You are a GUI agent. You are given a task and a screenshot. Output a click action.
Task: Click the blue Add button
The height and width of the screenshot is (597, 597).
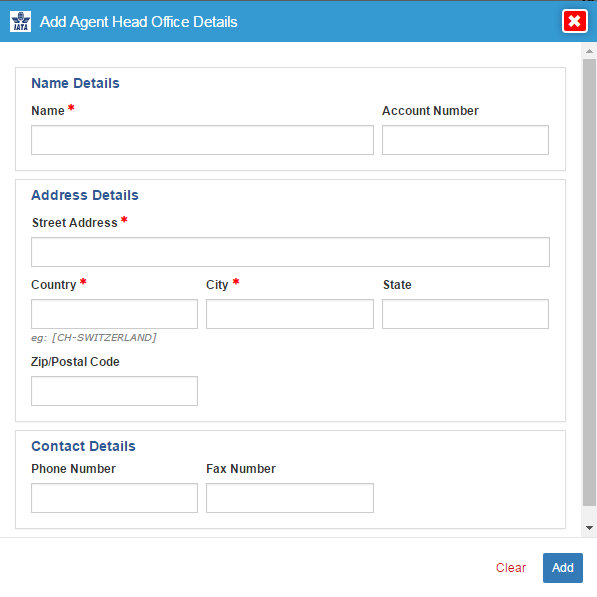(x=563, y=568)
